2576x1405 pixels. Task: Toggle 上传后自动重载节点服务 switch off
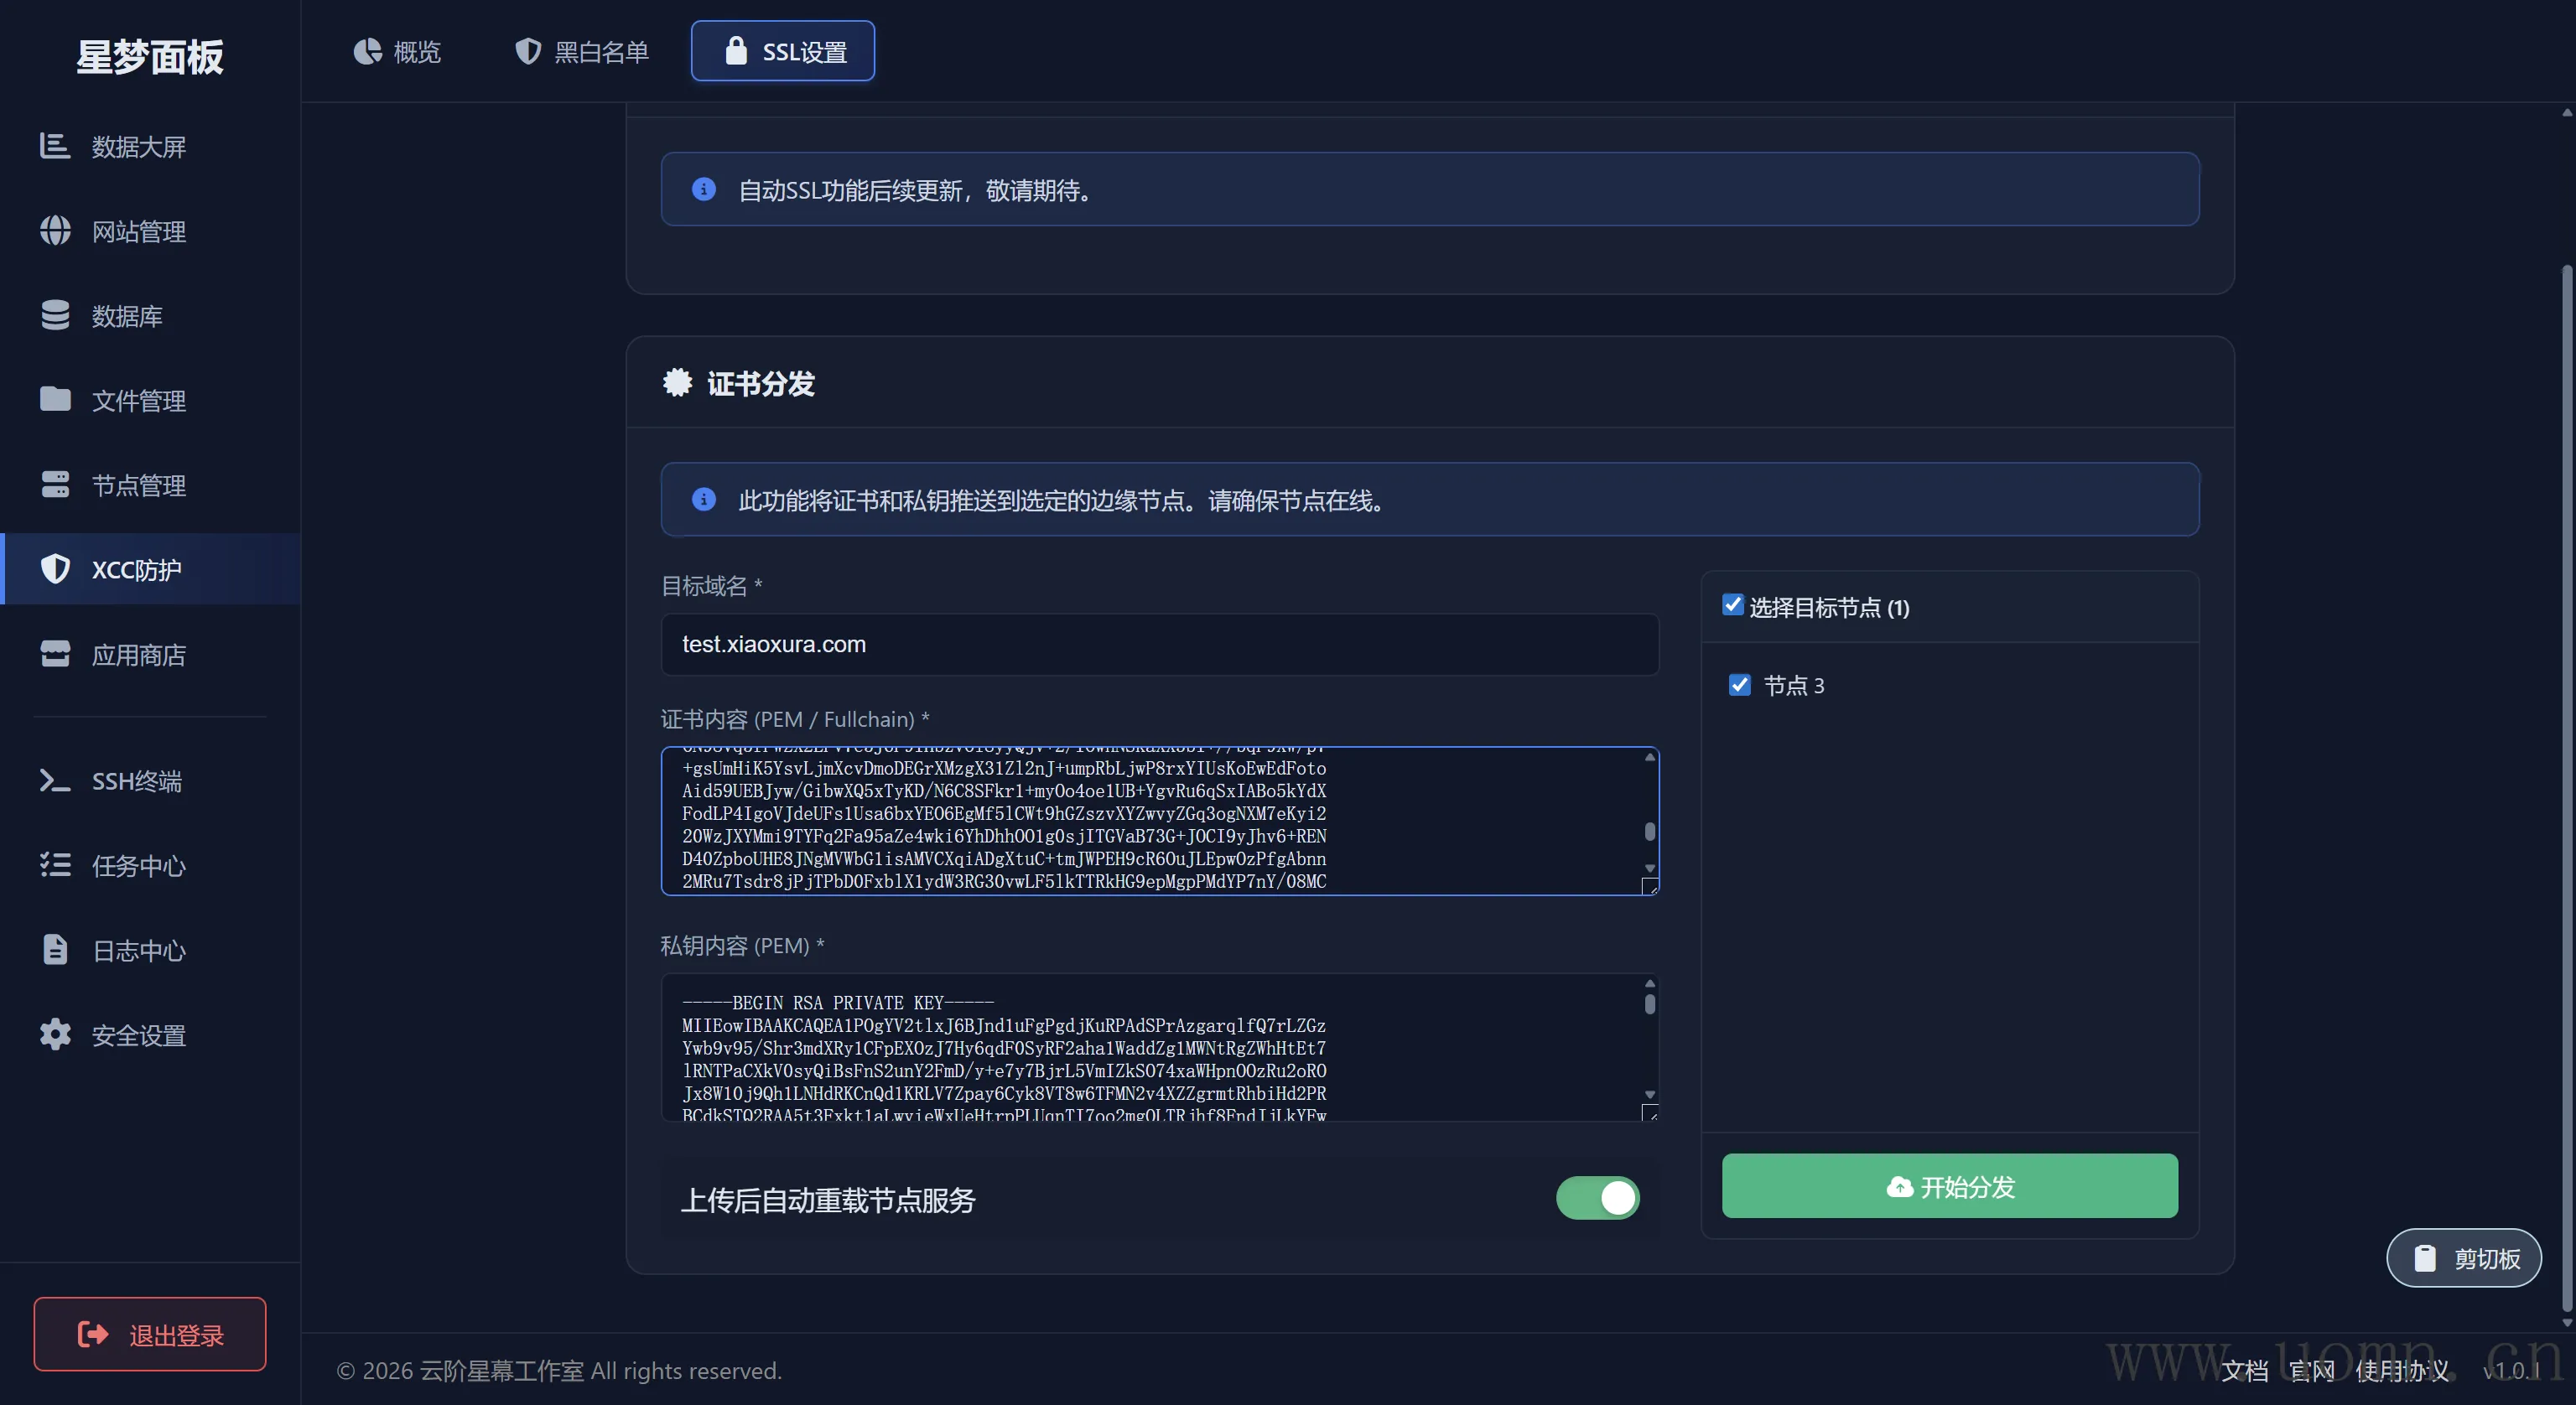(x=1597, y=1198)
